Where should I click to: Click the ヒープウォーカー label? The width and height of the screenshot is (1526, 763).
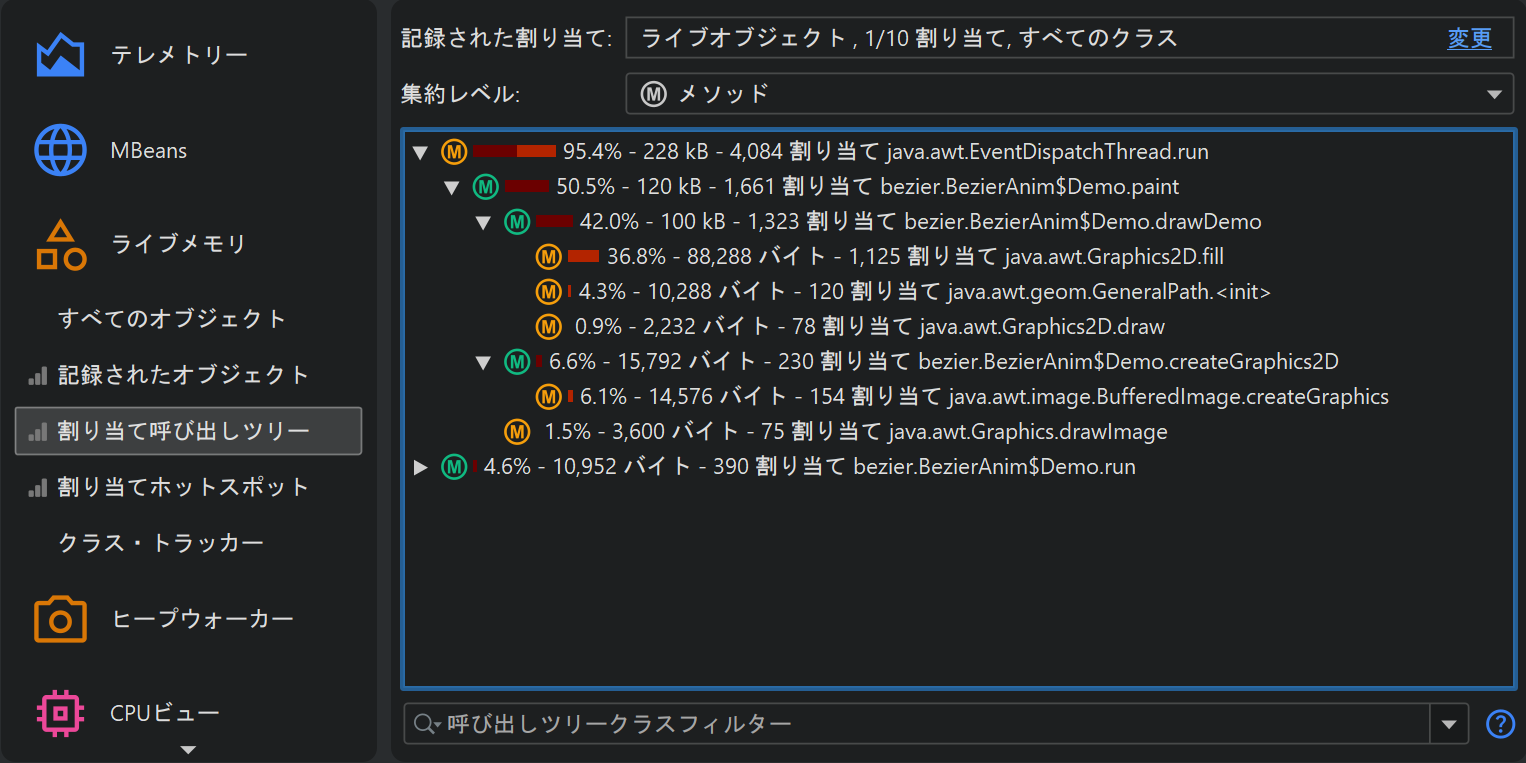click(203, 619)
